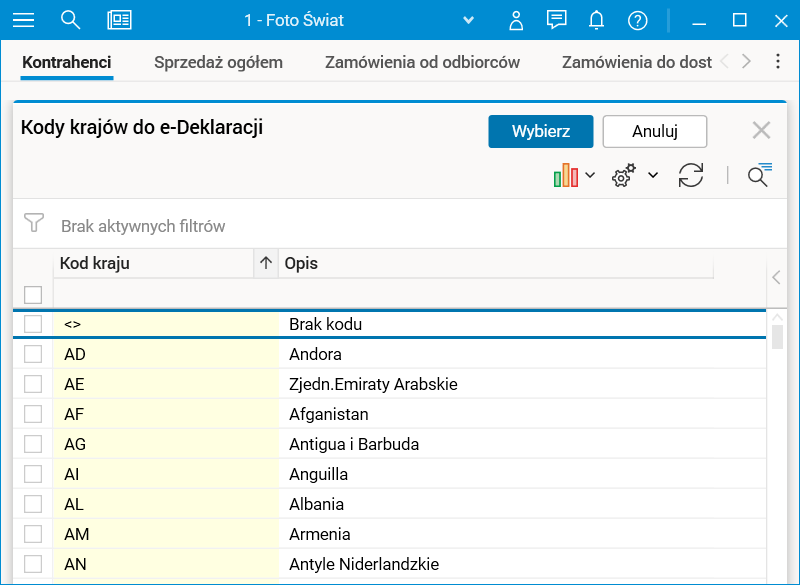Open the news panel icon
The height and width of the screenshot is (585, 800).
(120, 20)
